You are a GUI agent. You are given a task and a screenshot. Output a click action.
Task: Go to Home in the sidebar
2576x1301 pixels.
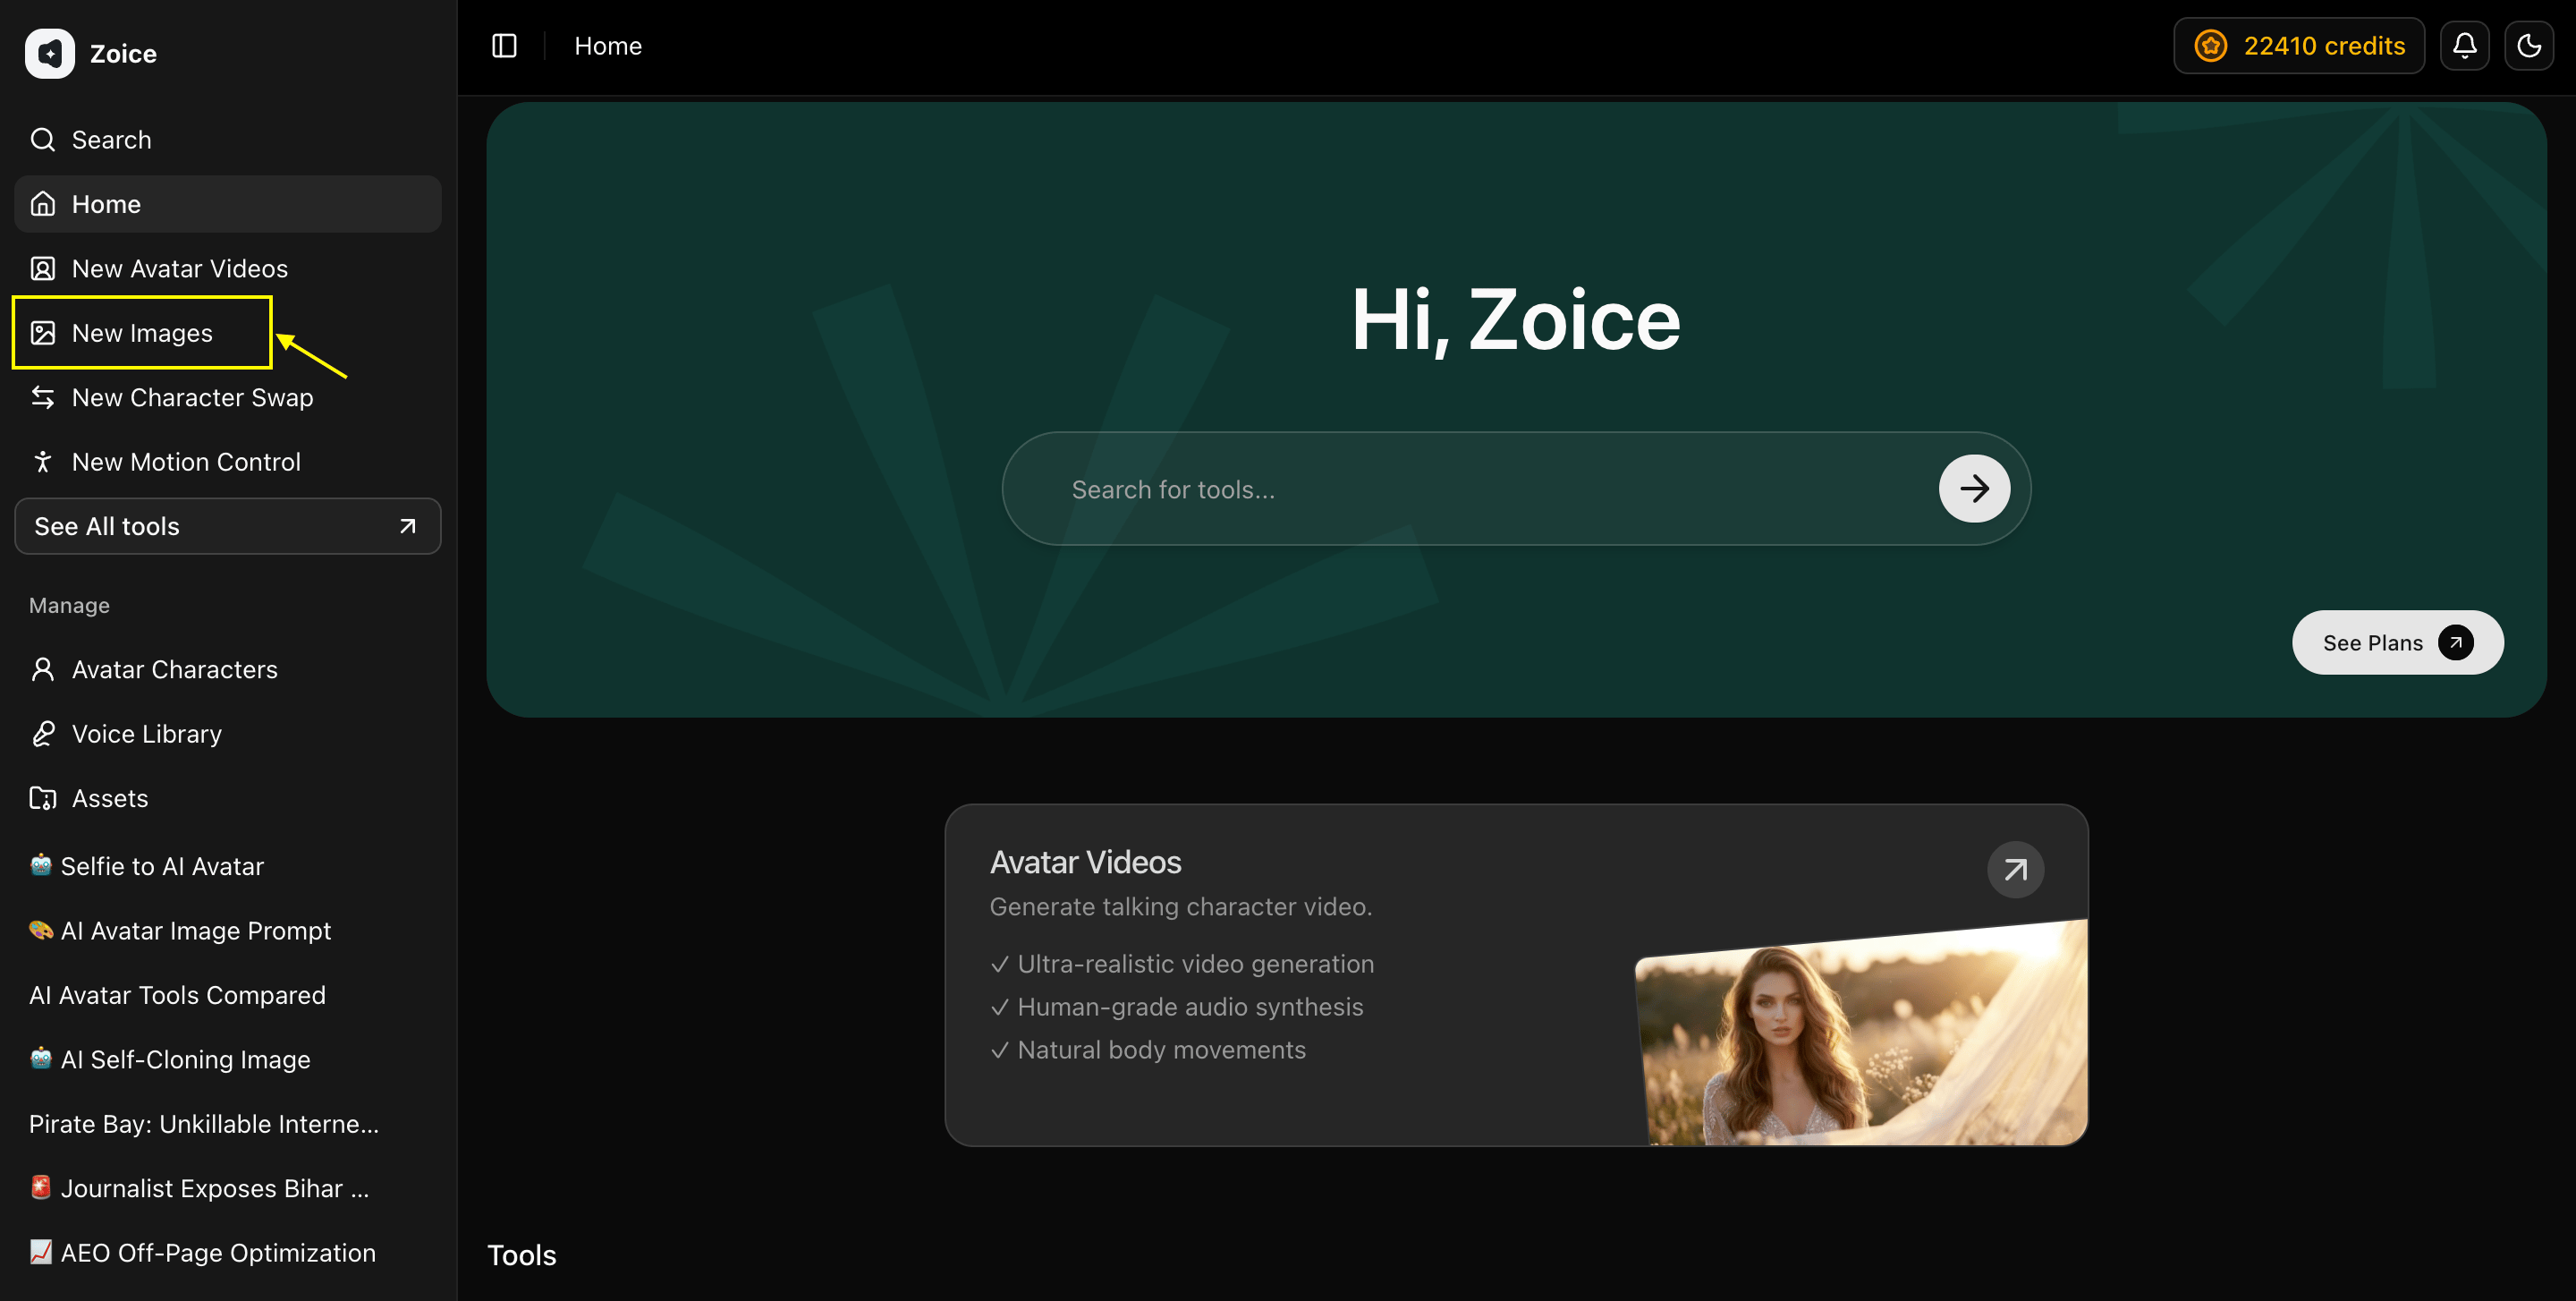coord(228,204)
